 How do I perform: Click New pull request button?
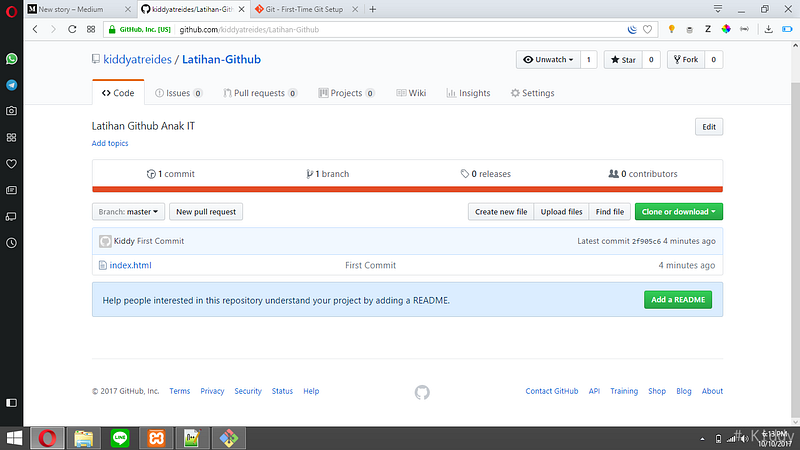[206, 212]
